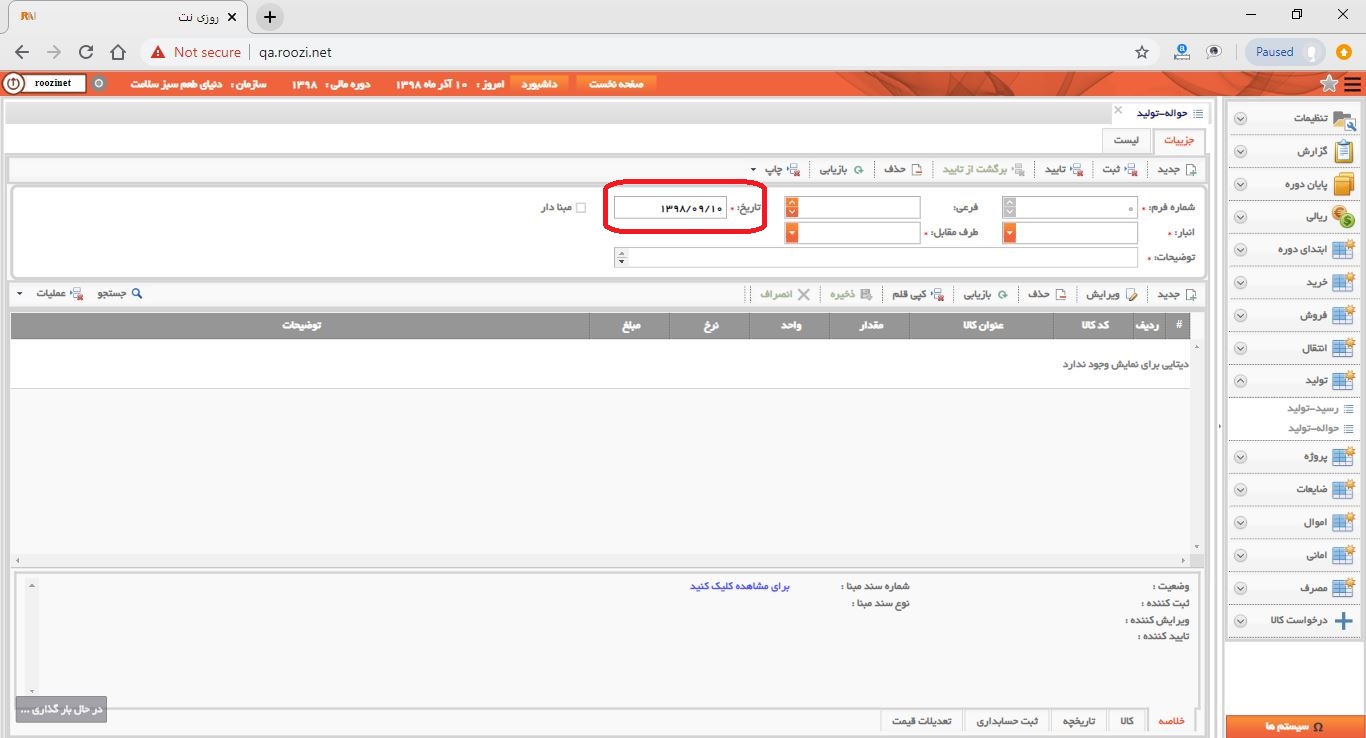Open the انبار dropdown
The height and width of the screenshot is (738, 1366).
click(x=1010, y=233)
